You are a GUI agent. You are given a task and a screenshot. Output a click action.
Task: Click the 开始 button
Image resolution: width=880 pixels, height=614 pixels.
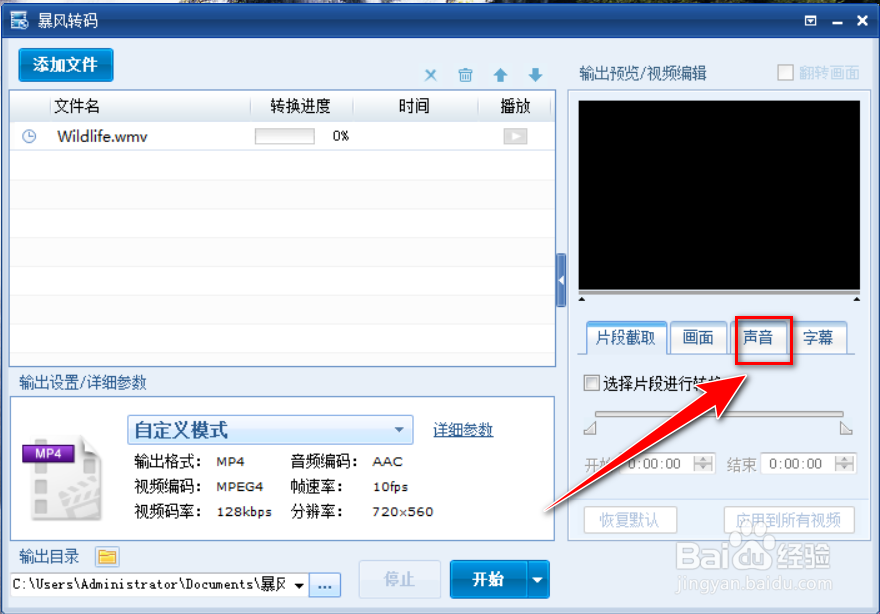488,579
